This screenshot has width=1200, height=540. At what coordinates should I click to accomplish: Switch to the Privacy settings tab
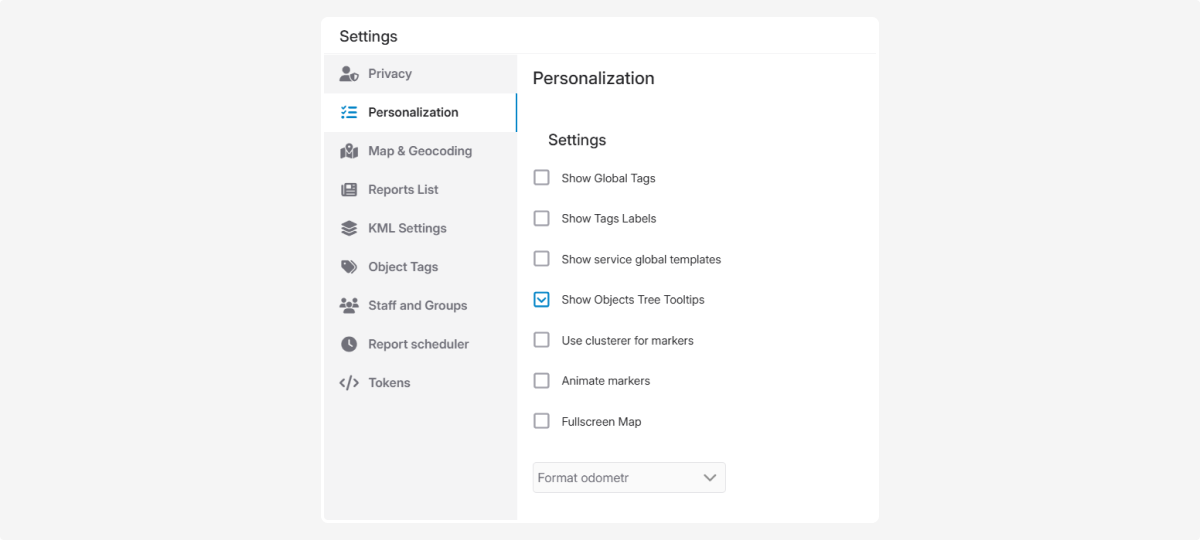390,74
